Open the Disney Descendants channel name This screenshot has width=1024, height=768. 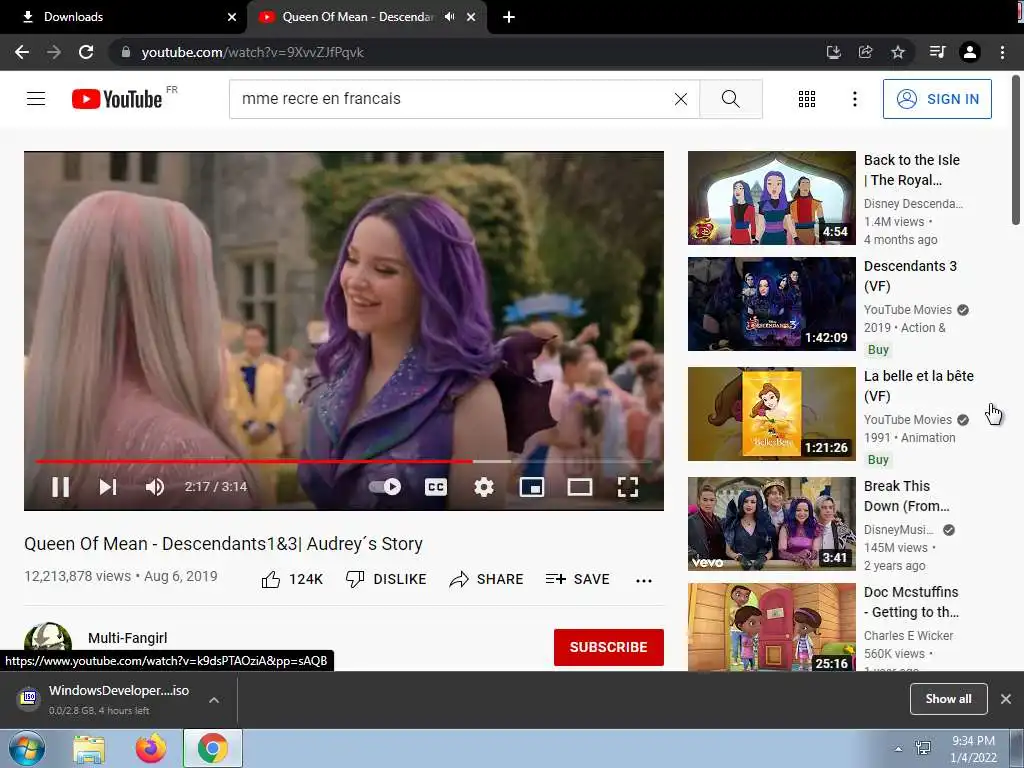coord(913,204)
